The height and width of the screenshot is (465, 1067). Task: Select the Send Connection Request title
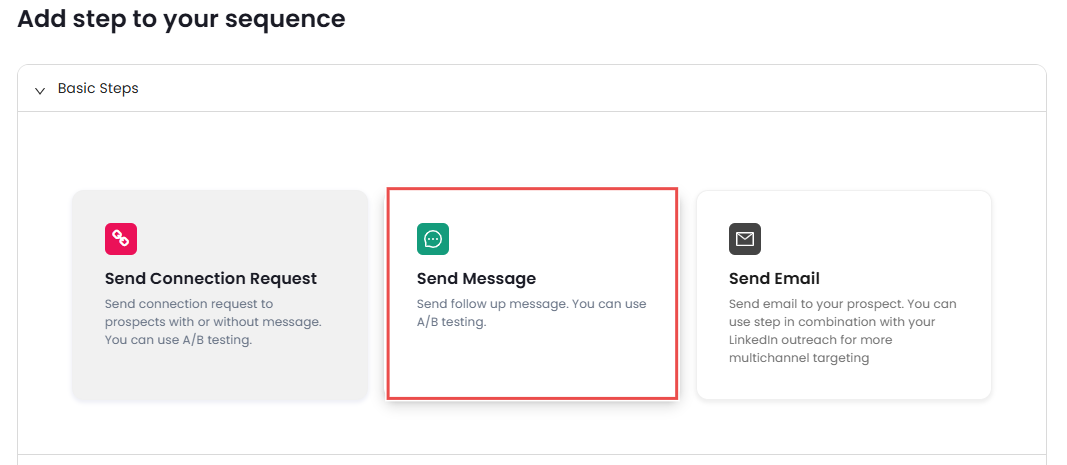click(x=211, y=278)
